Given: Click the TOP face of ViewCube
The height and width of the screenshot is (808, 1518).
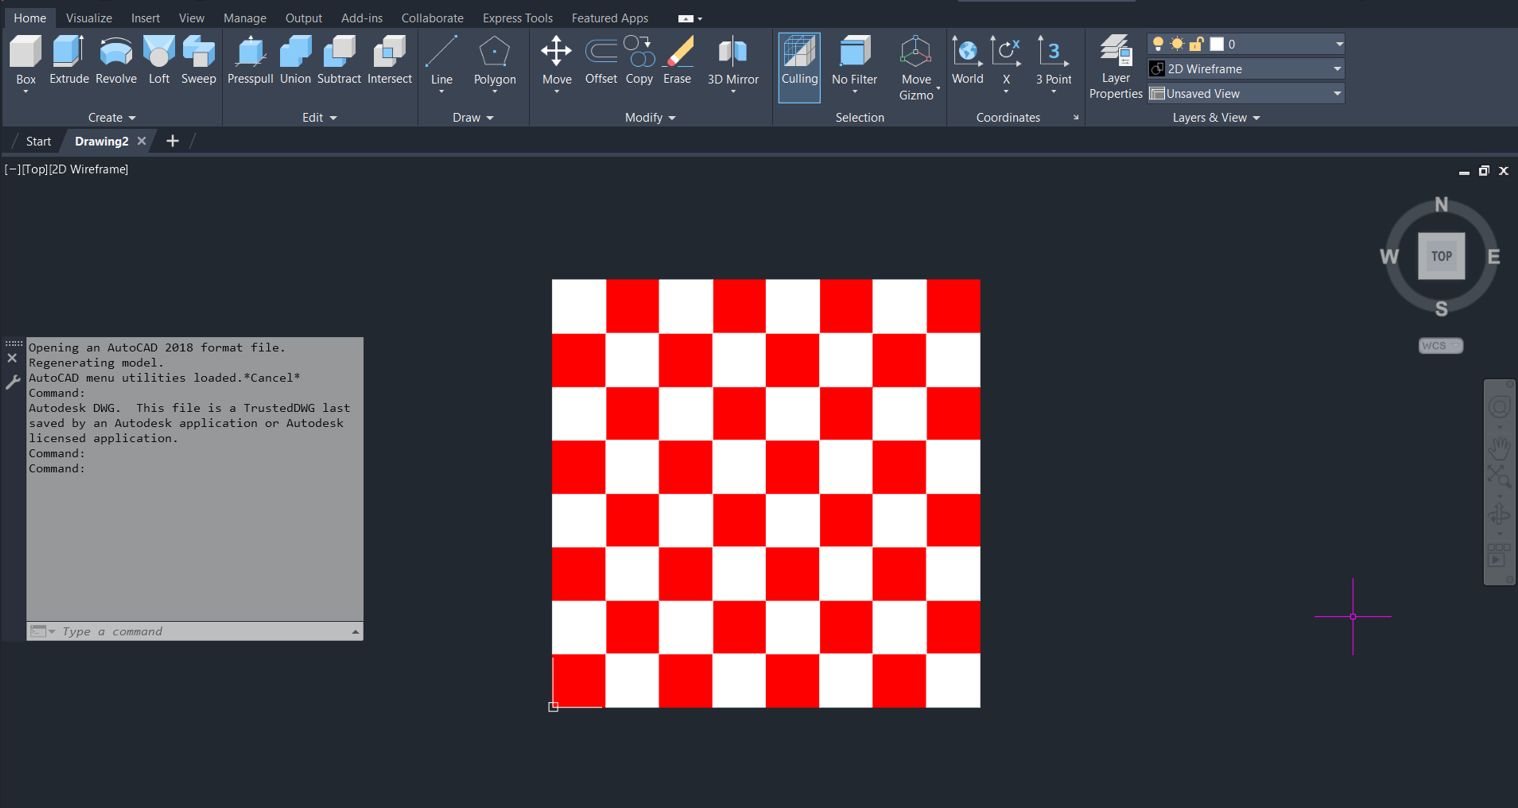Looking at the screenshot, I should [1441, 256].
